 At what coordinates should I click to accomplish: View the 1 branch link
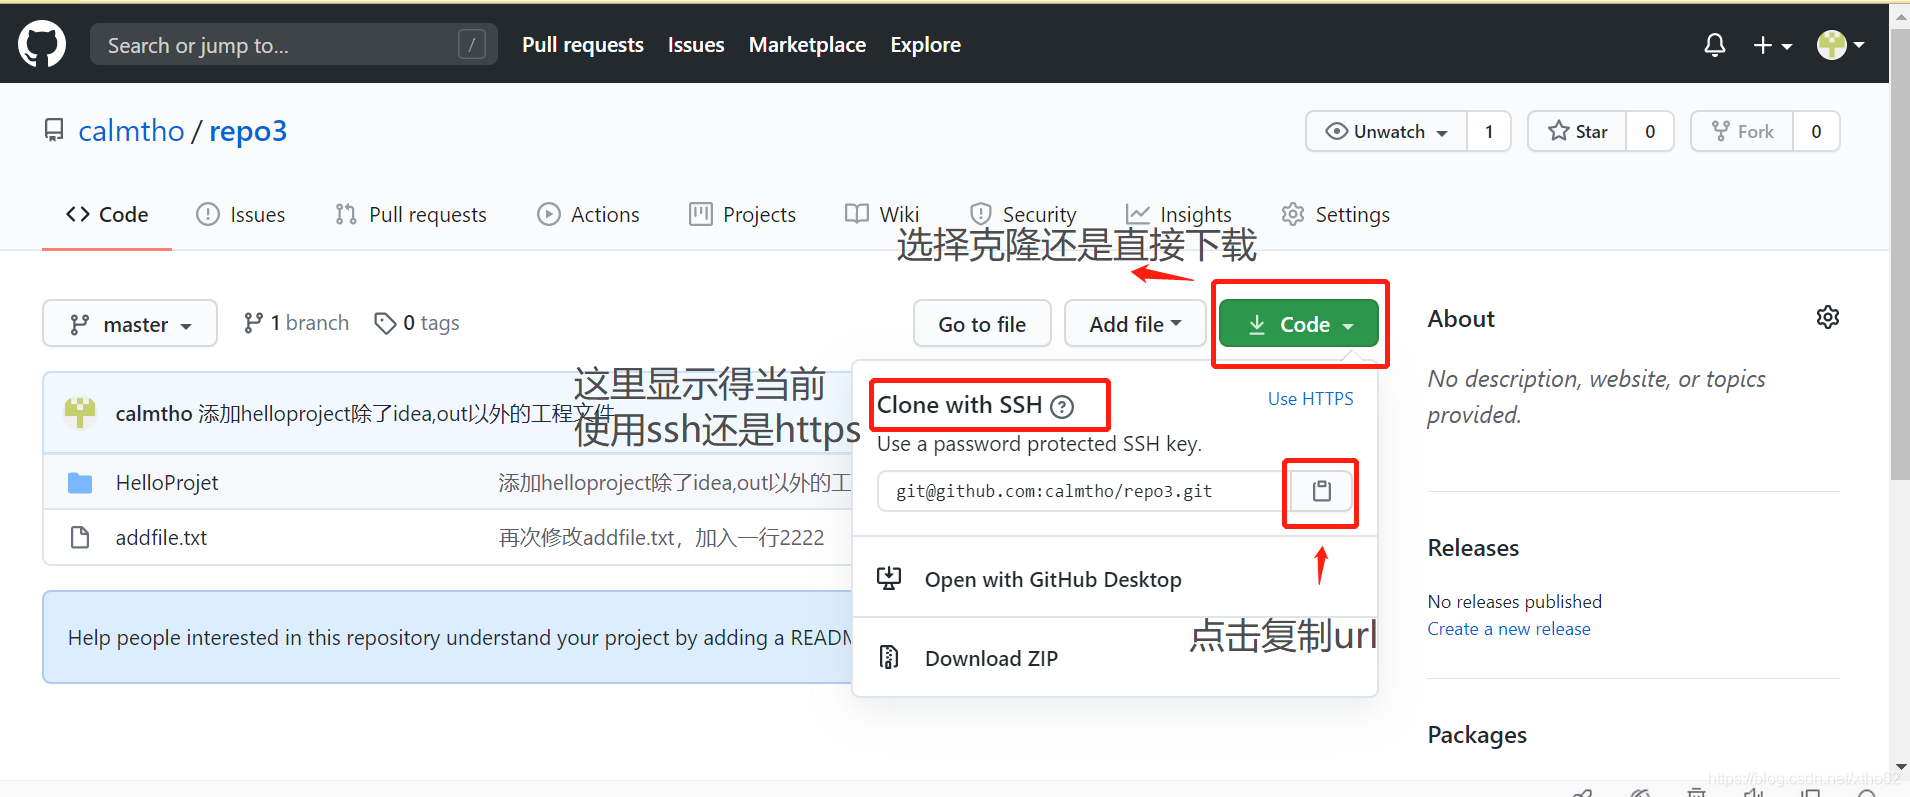296,323
